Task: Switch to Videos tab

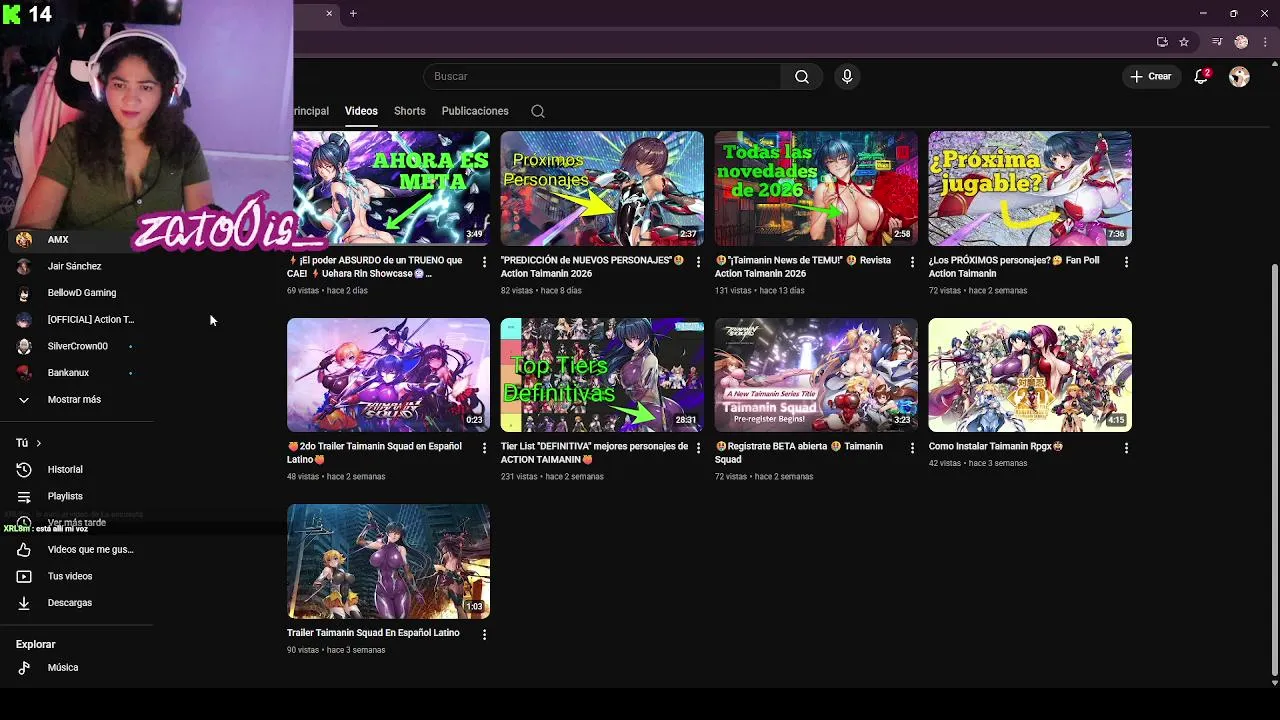Action: tap(361, 111)
